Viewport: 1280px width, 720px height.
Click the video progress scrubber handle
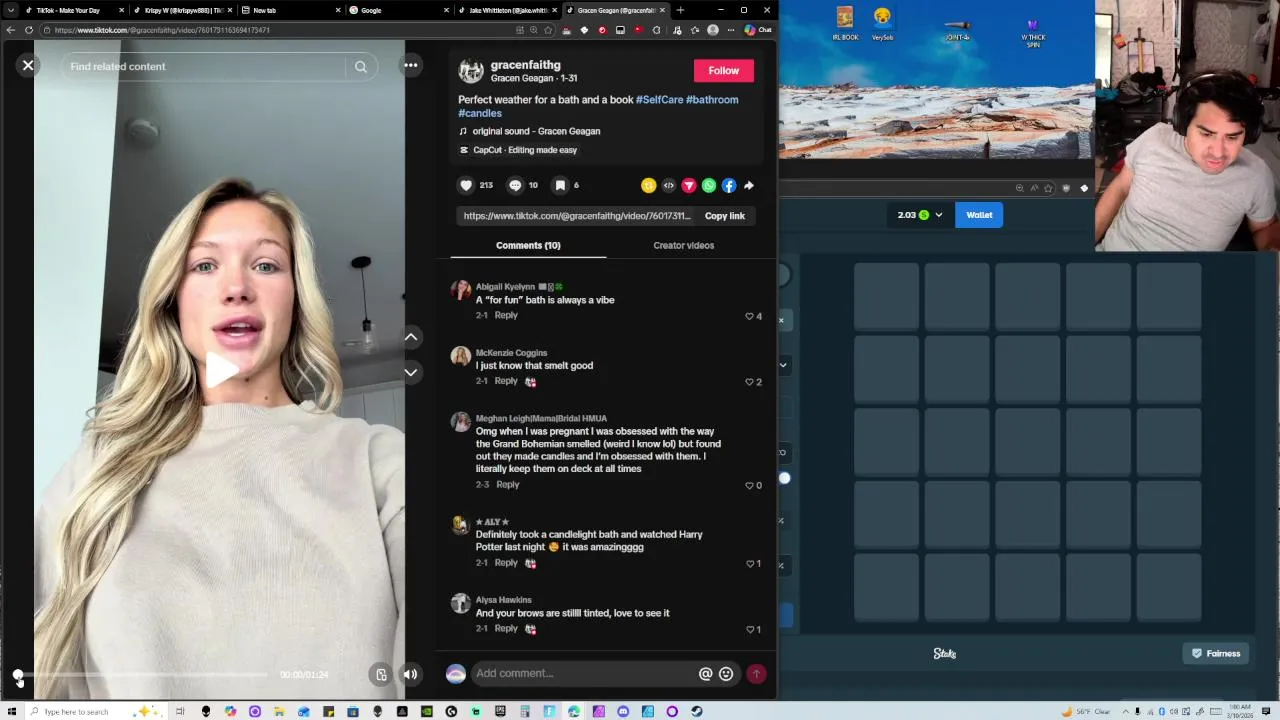[x=18, y=675]
